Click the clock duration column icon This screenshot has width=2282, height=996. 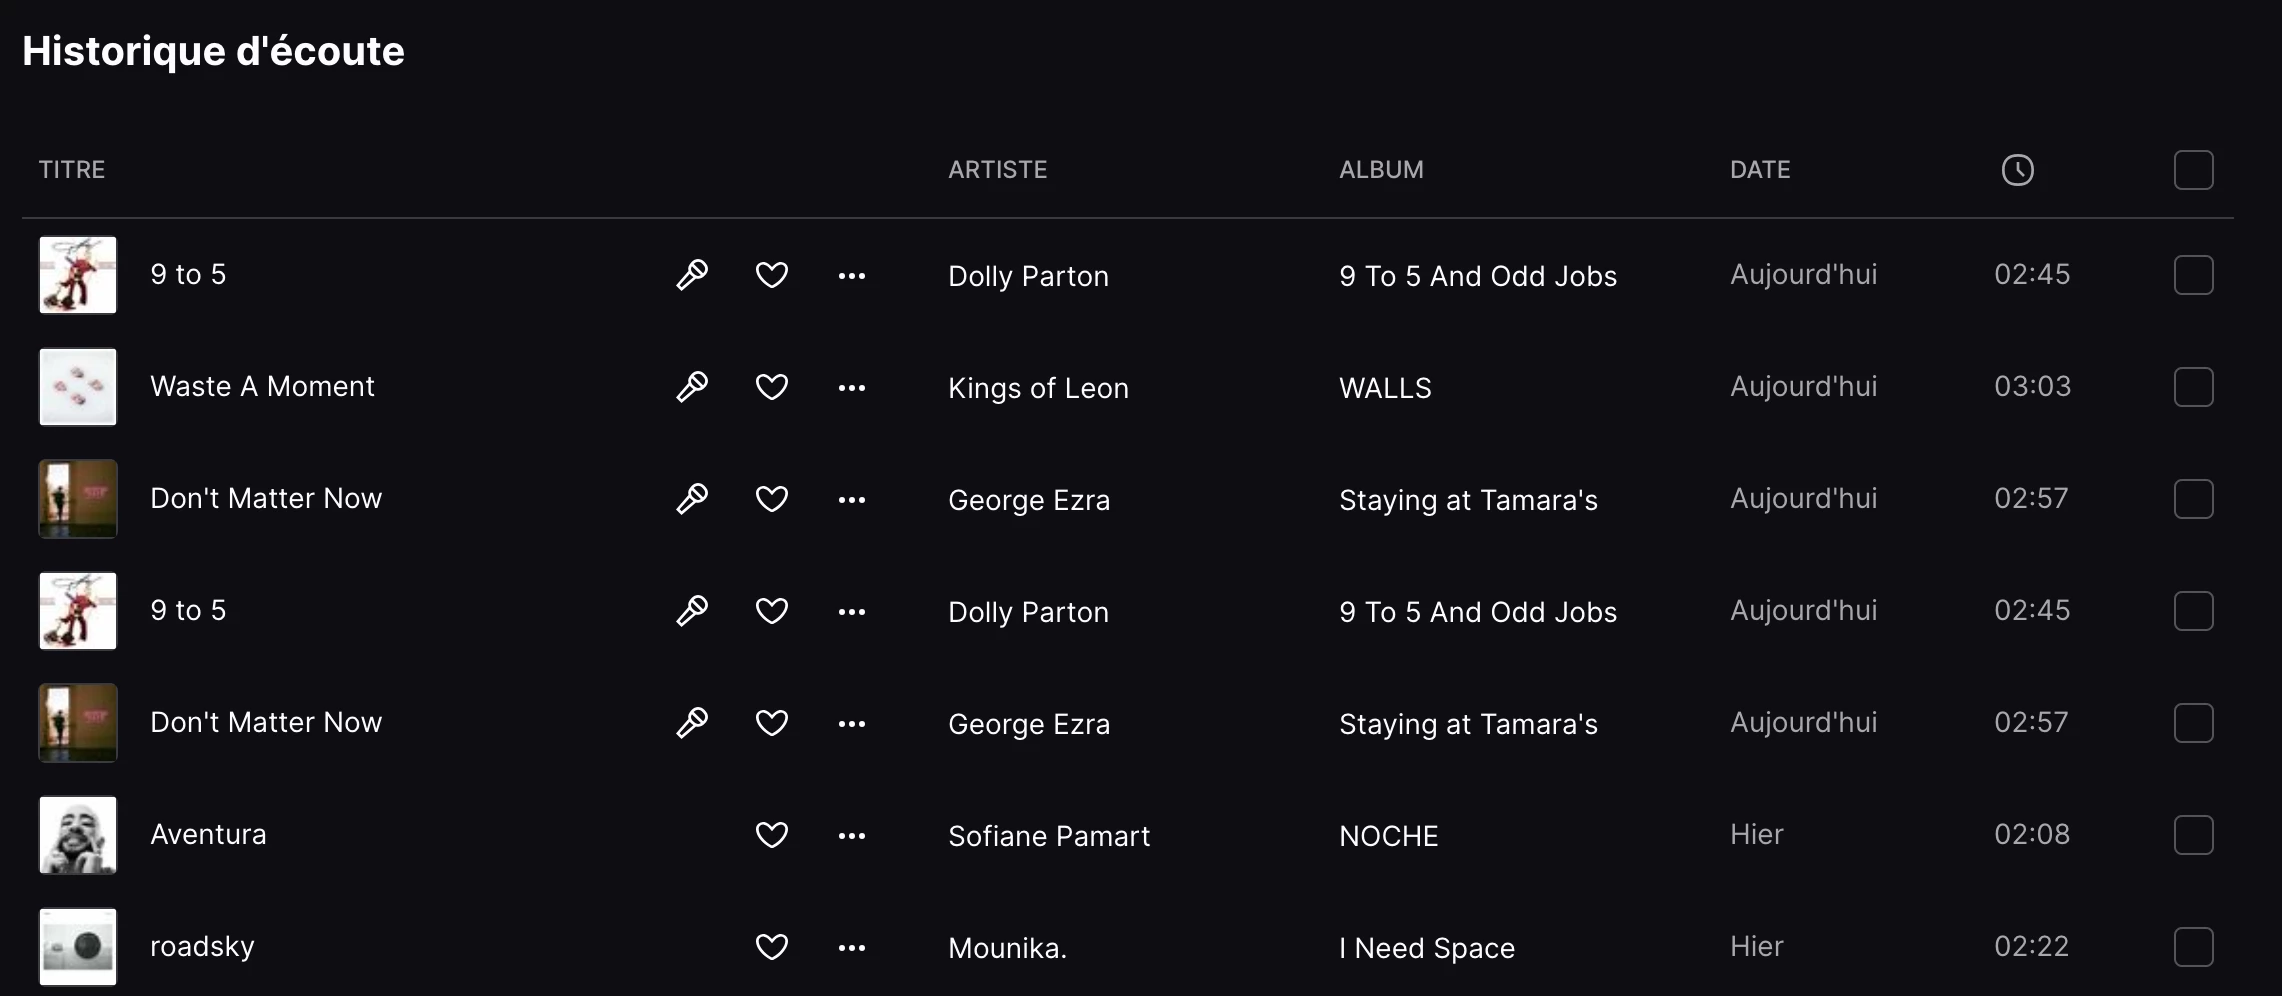click(2017, 170)
